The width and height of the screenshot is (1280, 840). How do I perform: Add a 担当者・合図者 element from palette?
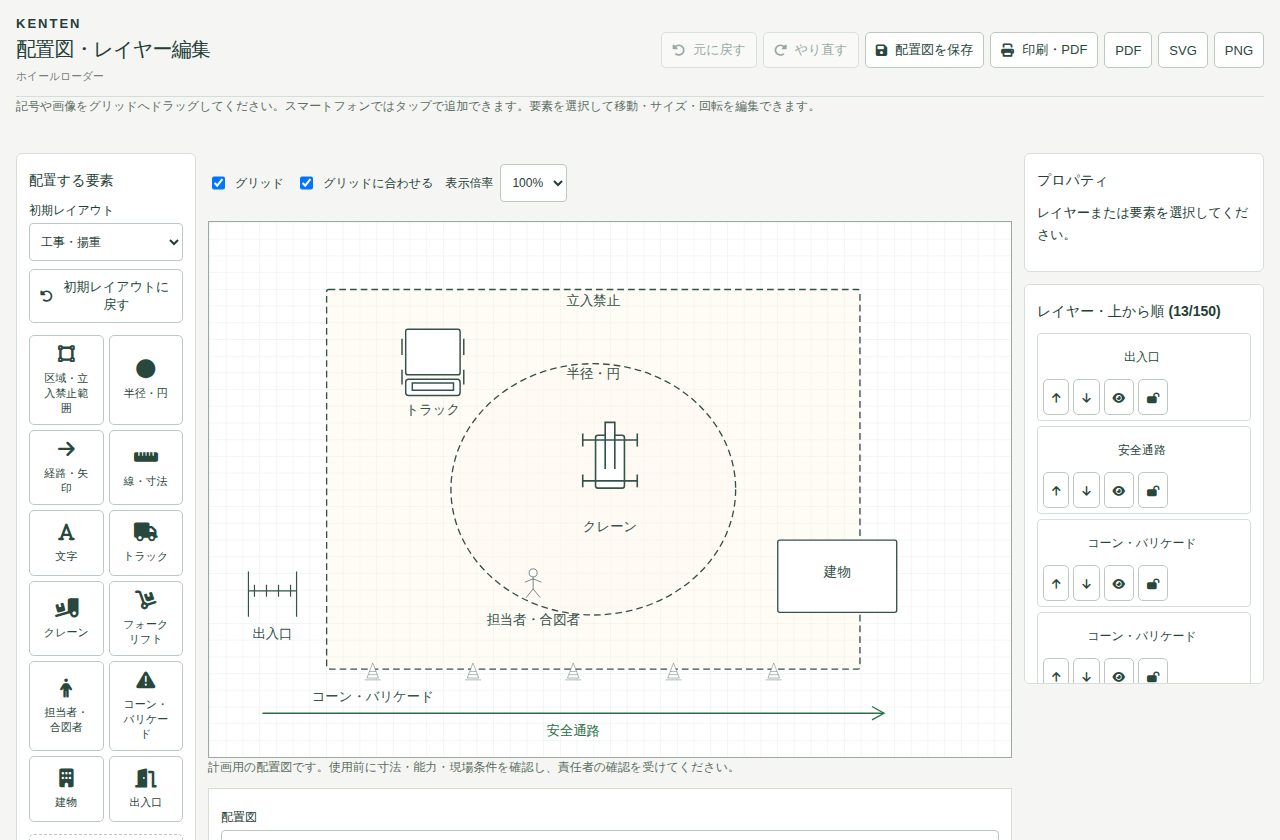click(66, 706)
